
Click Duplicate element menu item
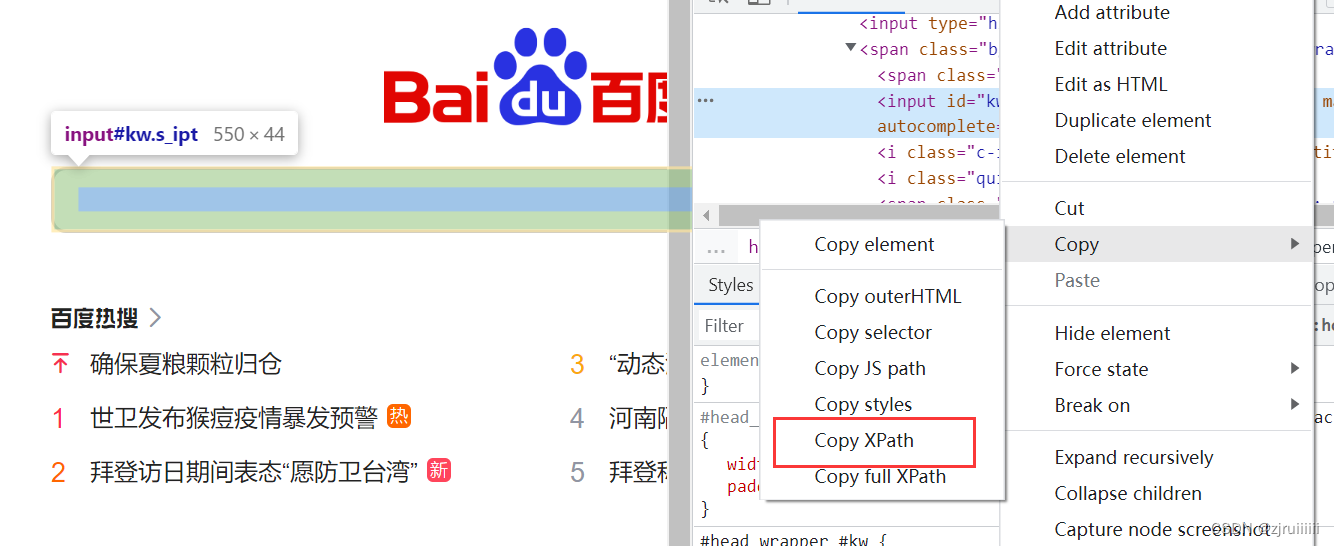point(1133,121)
